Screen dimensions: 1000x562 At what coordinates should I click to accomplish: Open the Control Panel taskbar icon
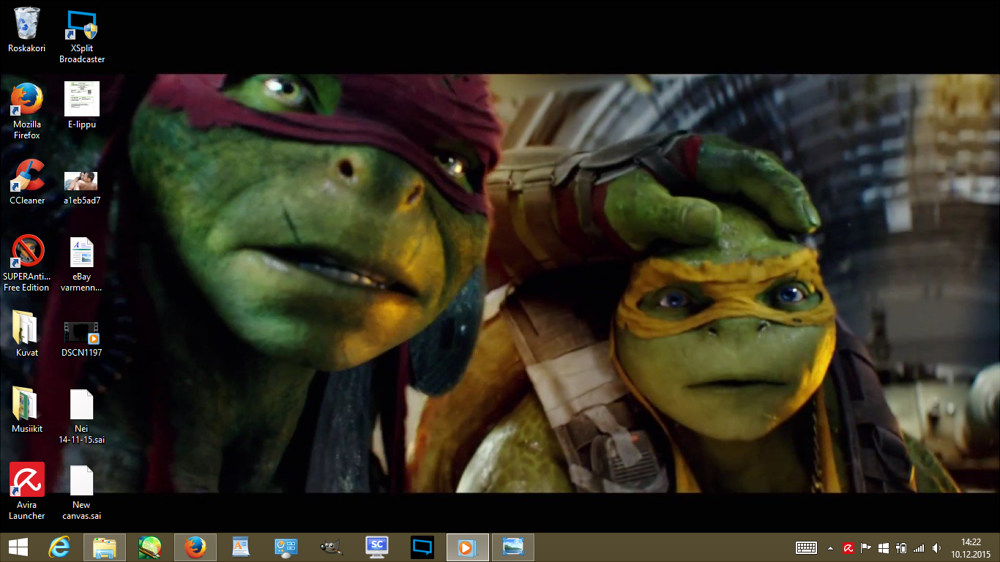point(286,547)
